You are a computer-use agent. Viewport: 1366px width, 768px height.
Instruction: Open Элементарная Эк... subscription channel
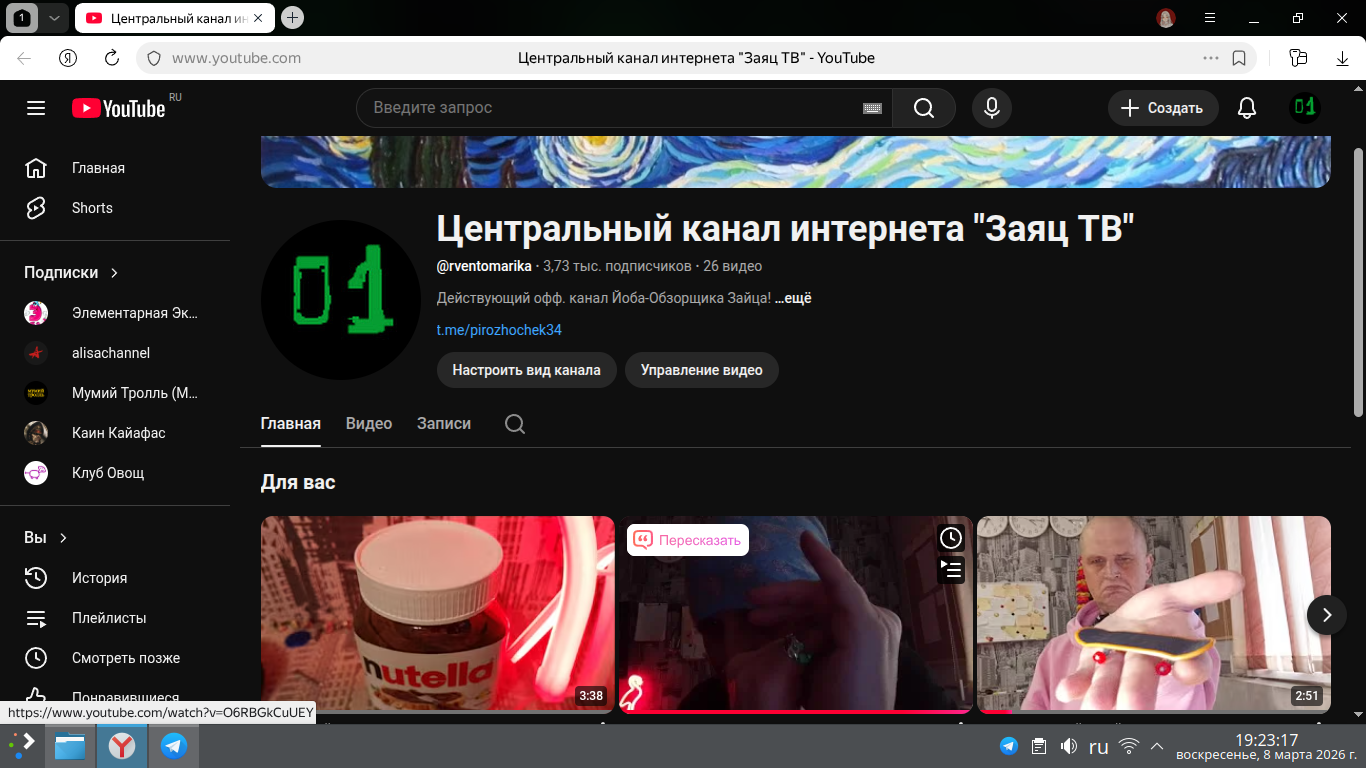115,313
